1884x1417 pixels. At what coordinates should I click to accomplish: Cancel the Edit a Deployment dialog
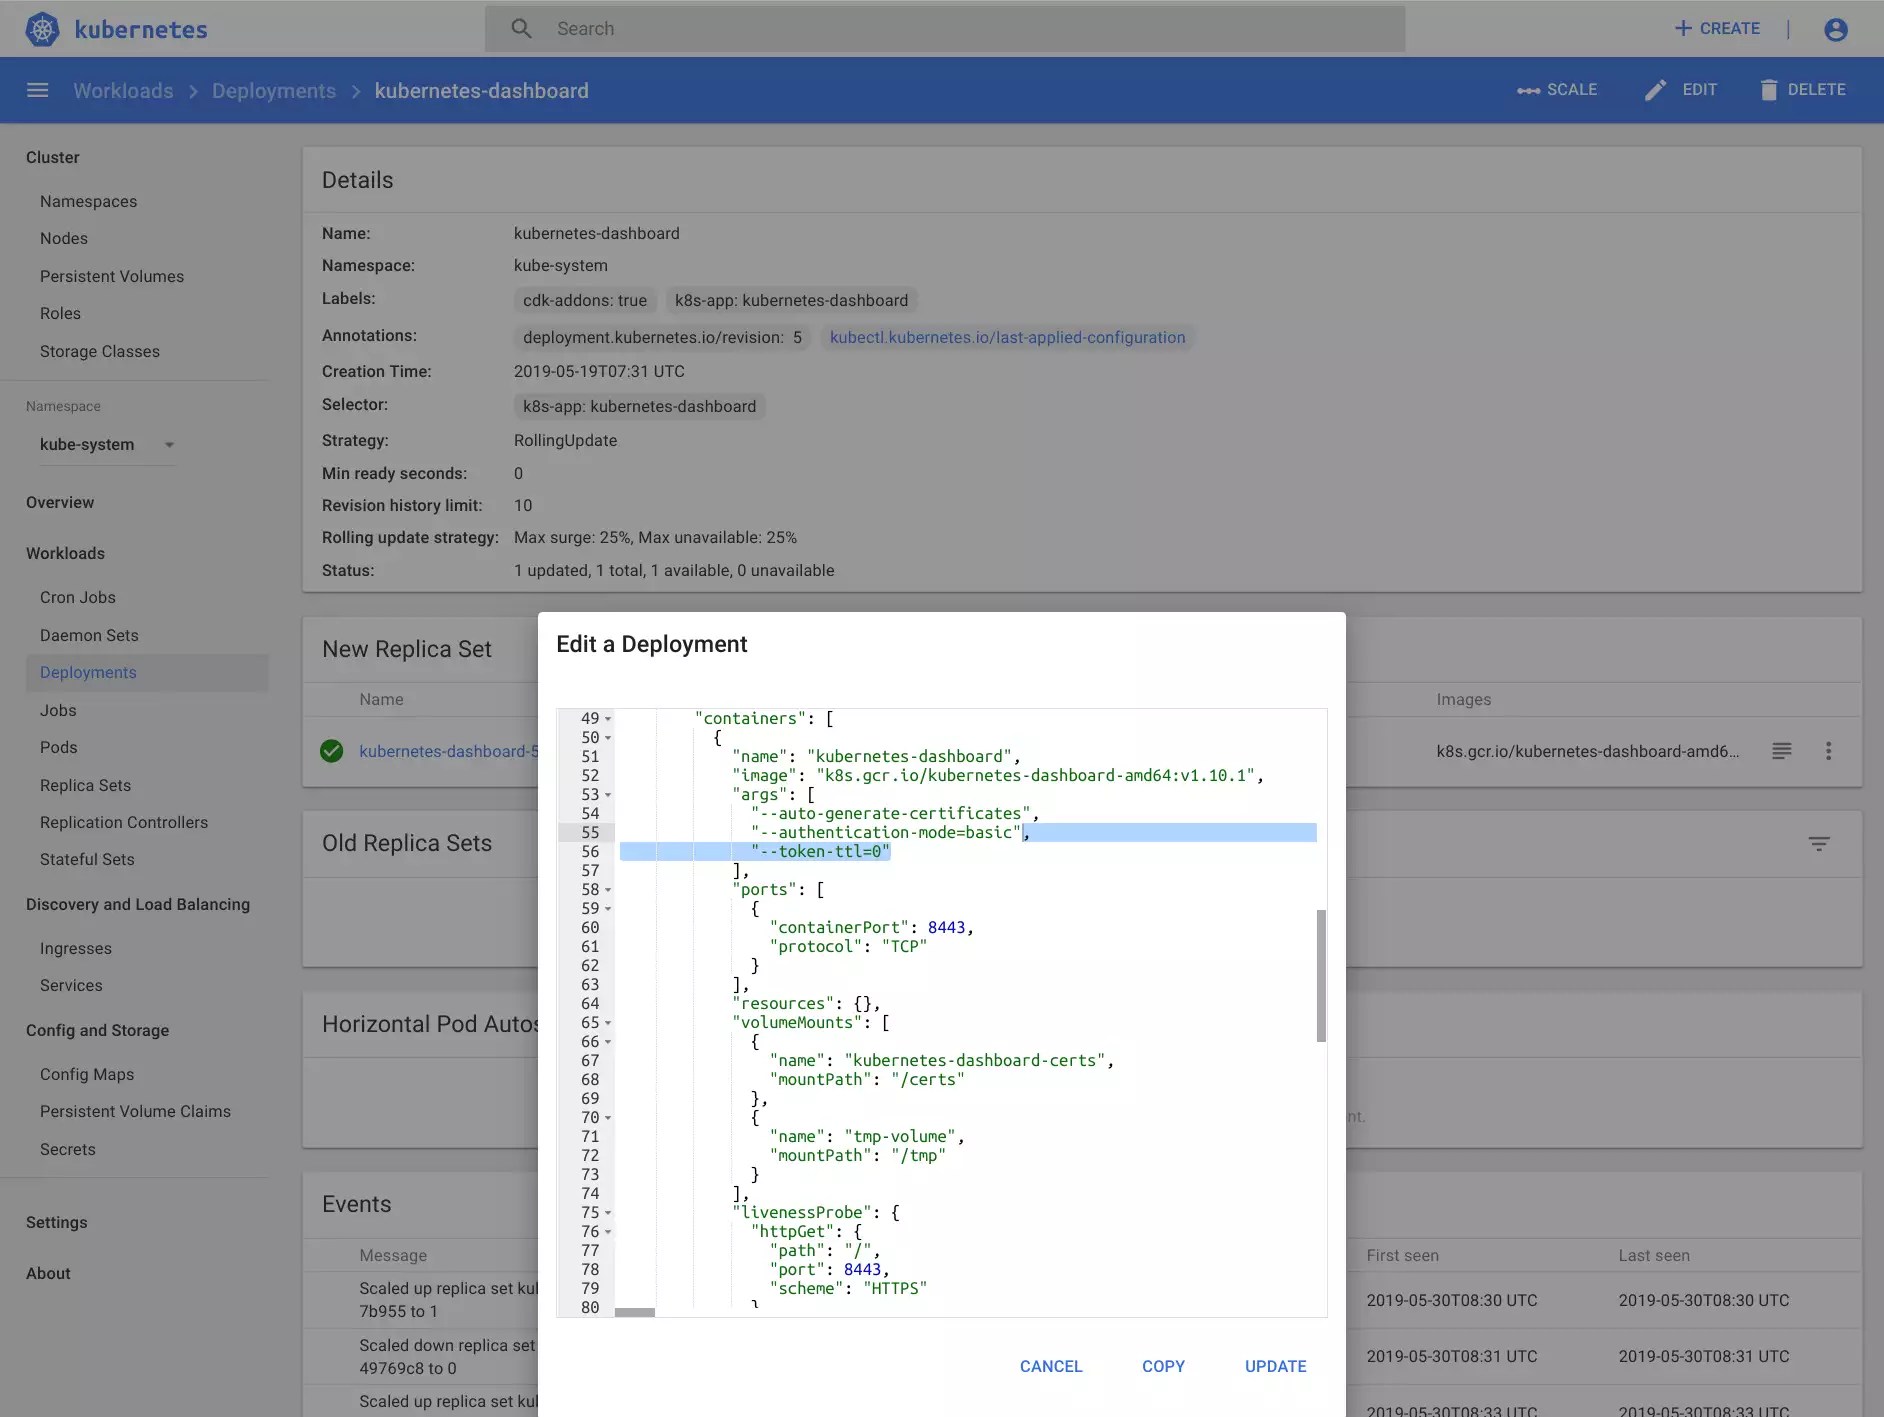[1051, 1366]
